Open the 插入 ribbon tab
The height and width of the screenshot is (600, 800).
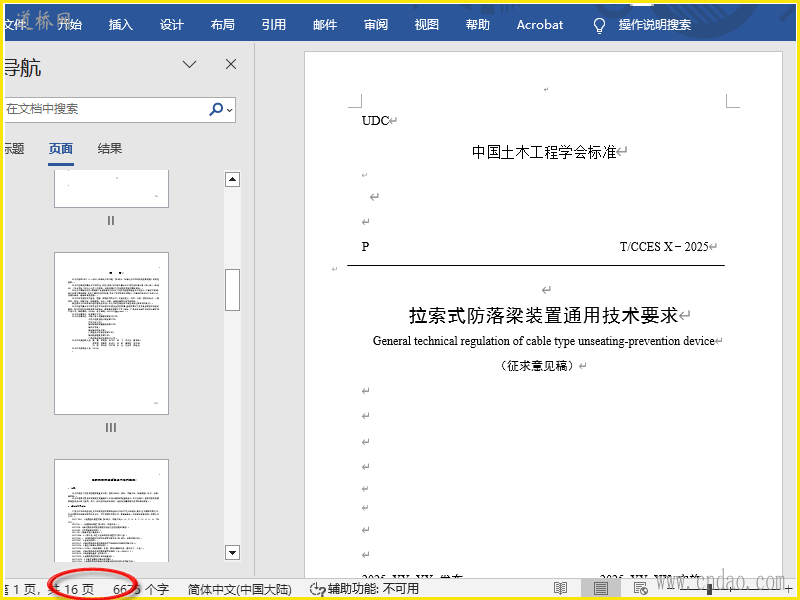(120, 24)
